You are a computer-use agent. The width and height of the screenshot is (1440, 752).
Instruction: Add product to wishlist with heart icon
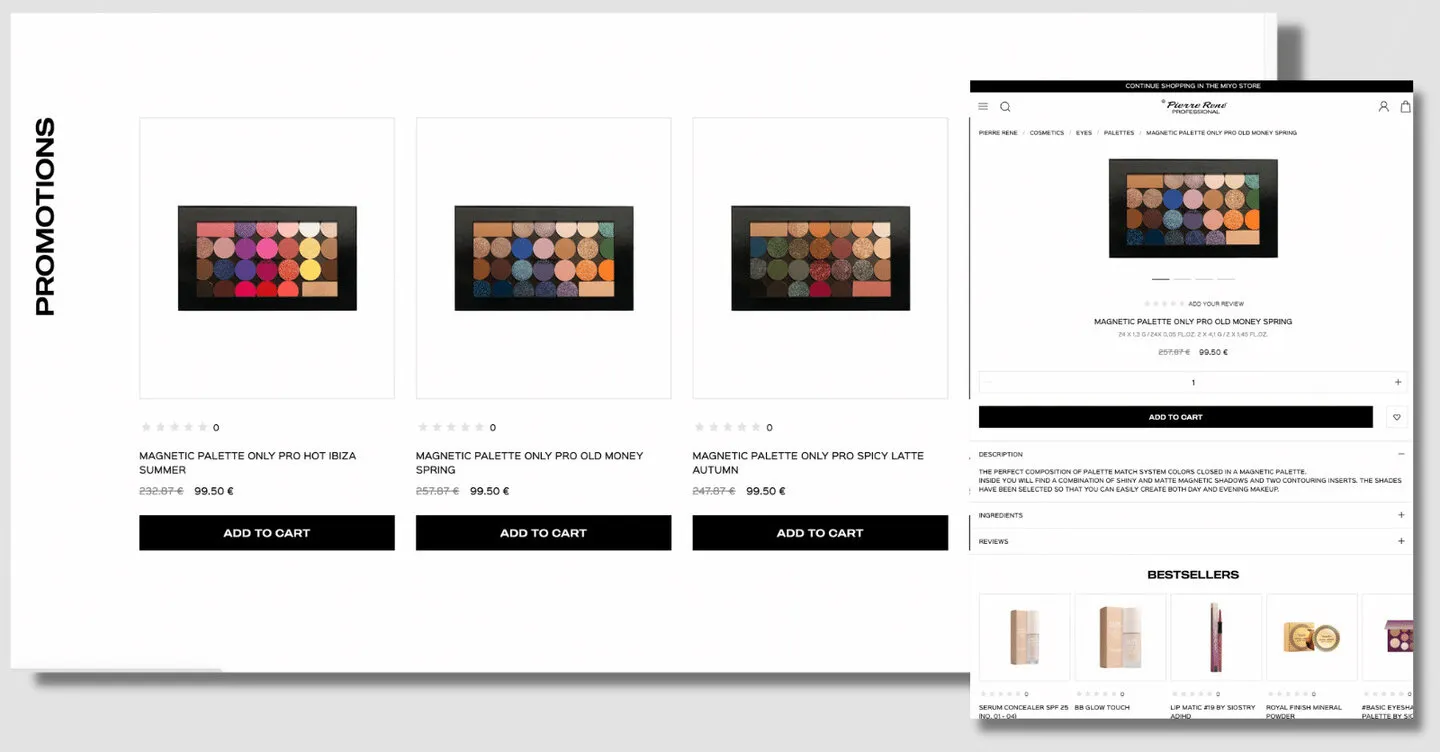point(1397,417)
